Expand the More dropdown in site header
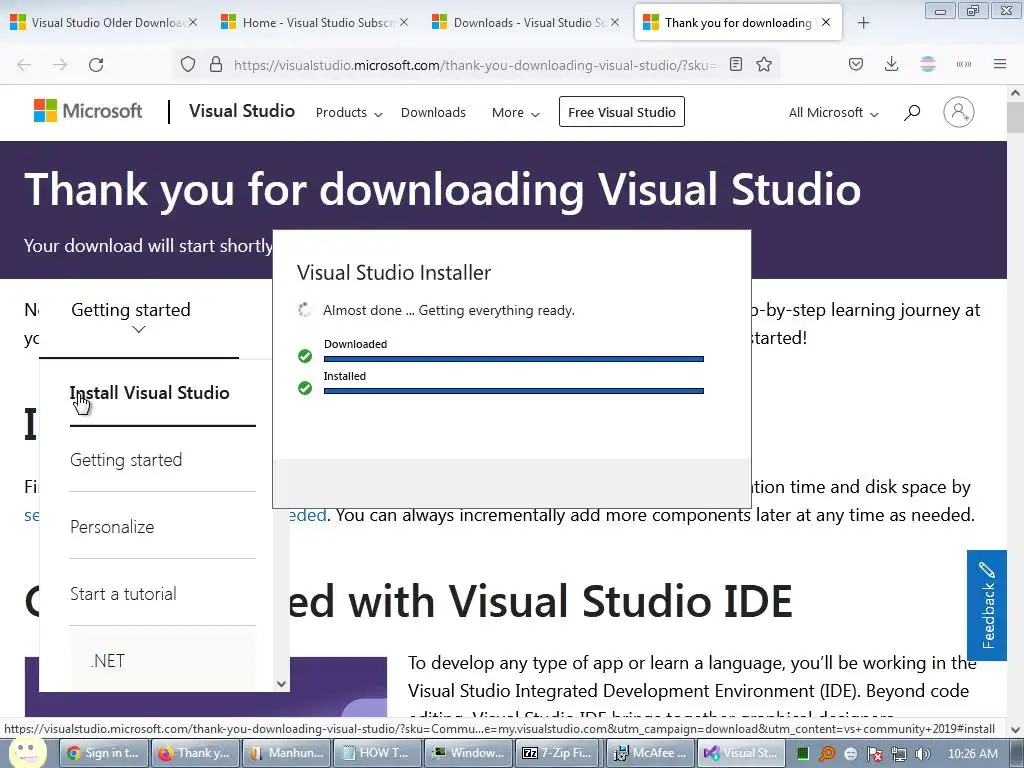1024x768 pixels. click(x=515, y=113)
